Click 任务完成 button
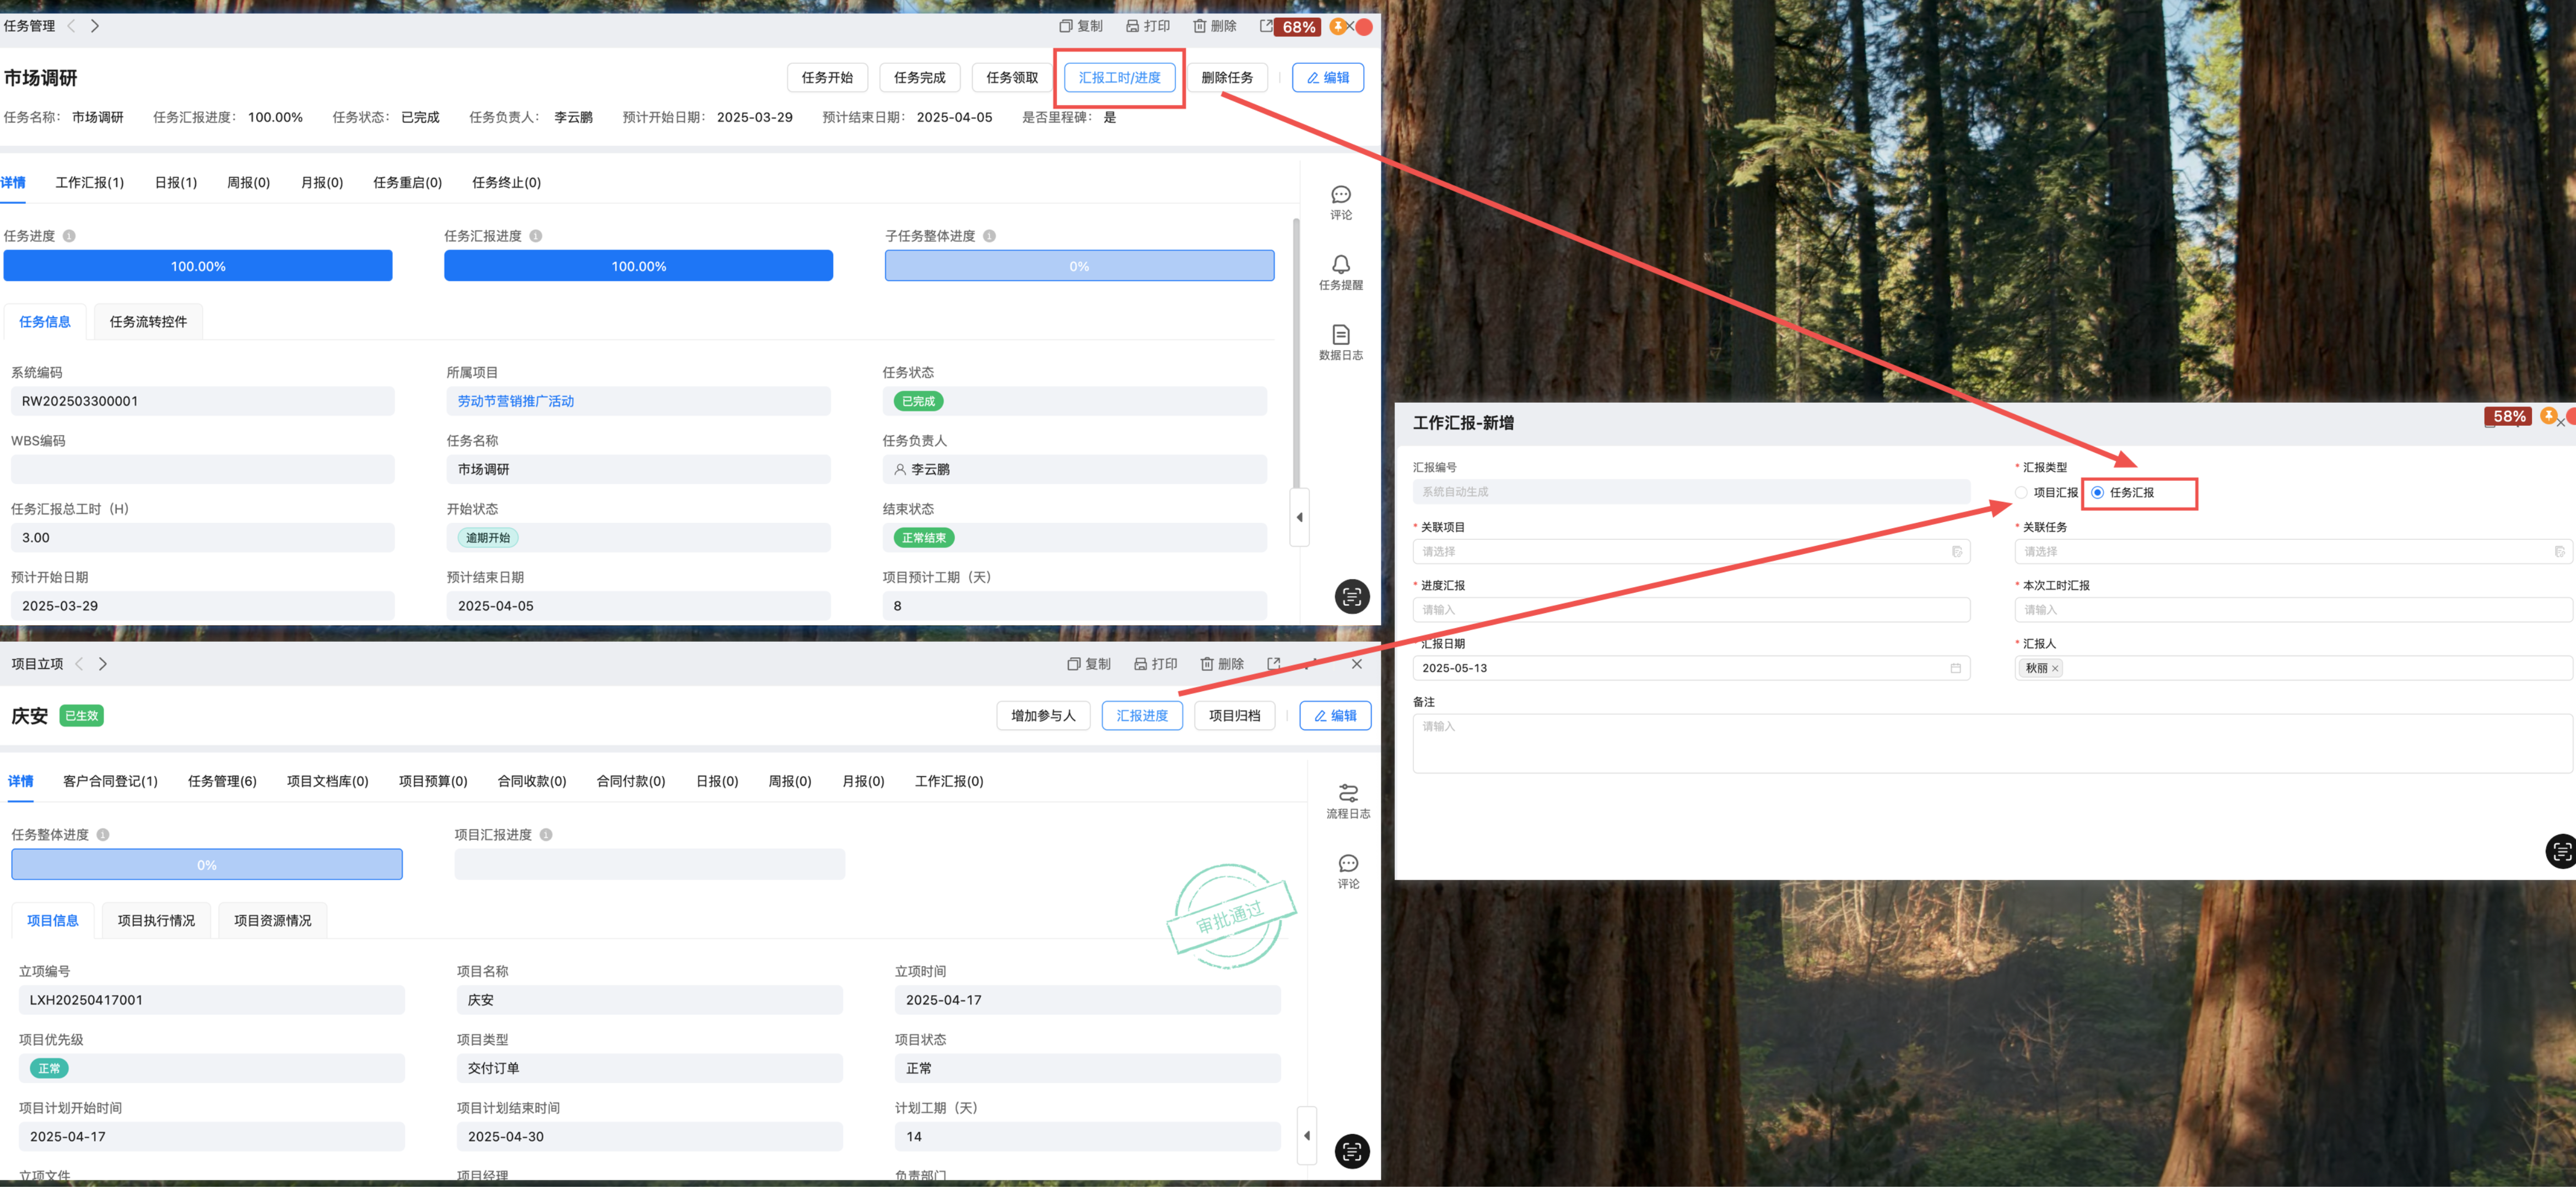 (x=920, y=78)
